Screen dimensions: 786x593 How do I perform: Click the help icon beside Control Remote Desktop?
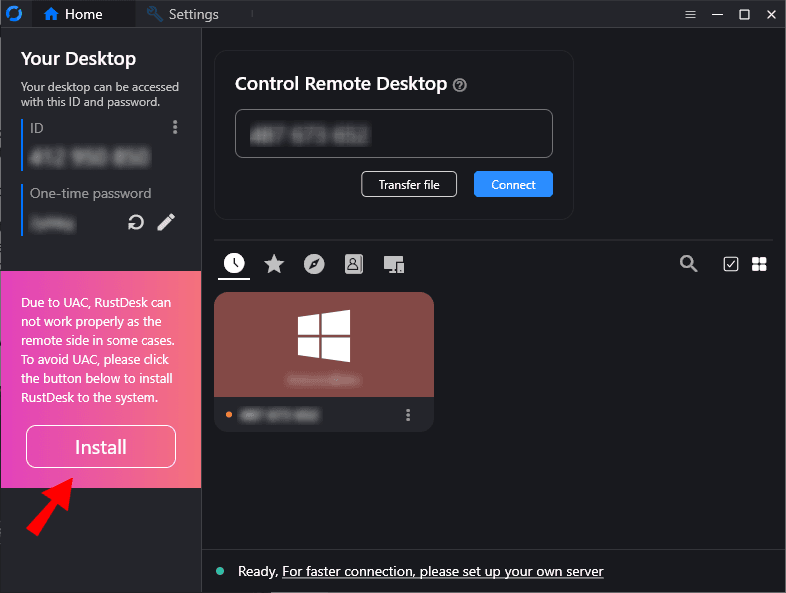(460, 85)
